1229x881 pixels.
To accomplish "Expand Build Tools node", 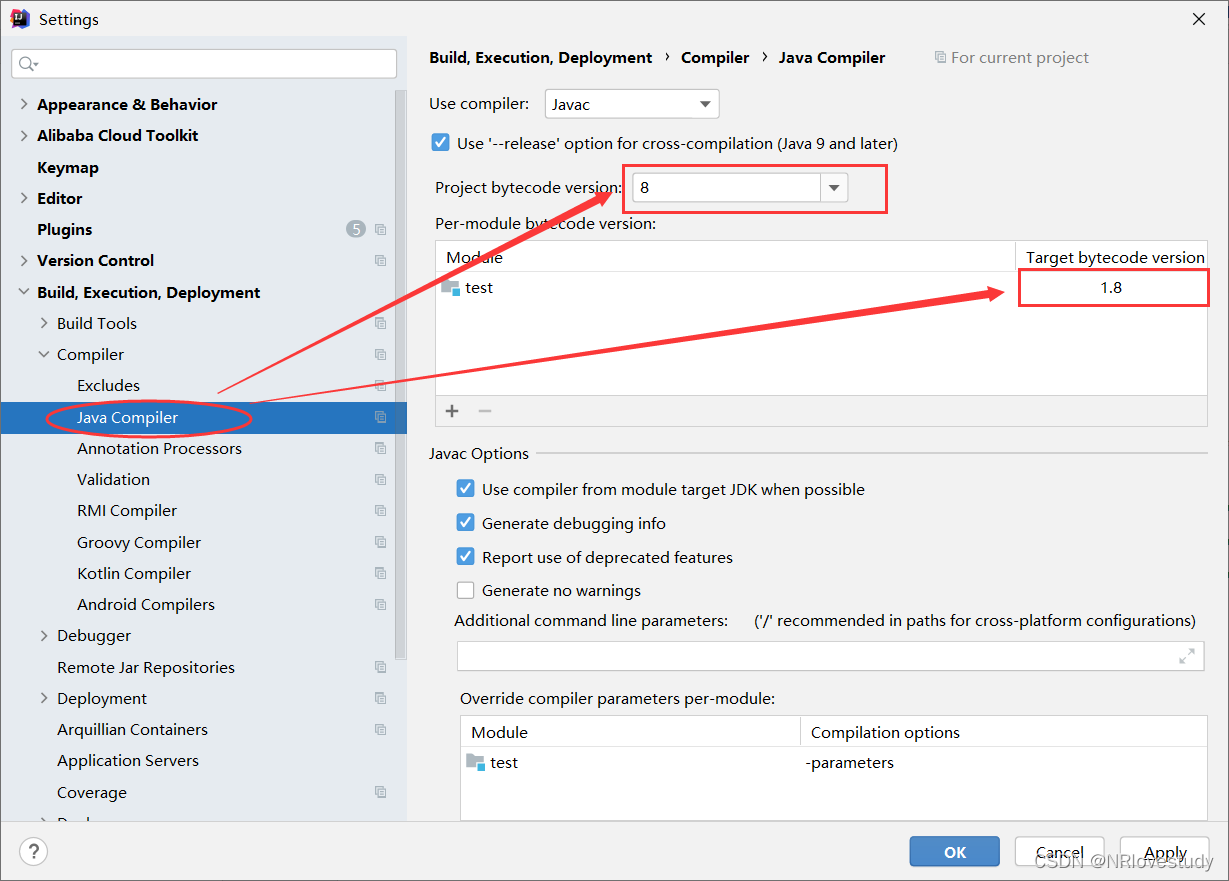I will [x=44, y=323].
